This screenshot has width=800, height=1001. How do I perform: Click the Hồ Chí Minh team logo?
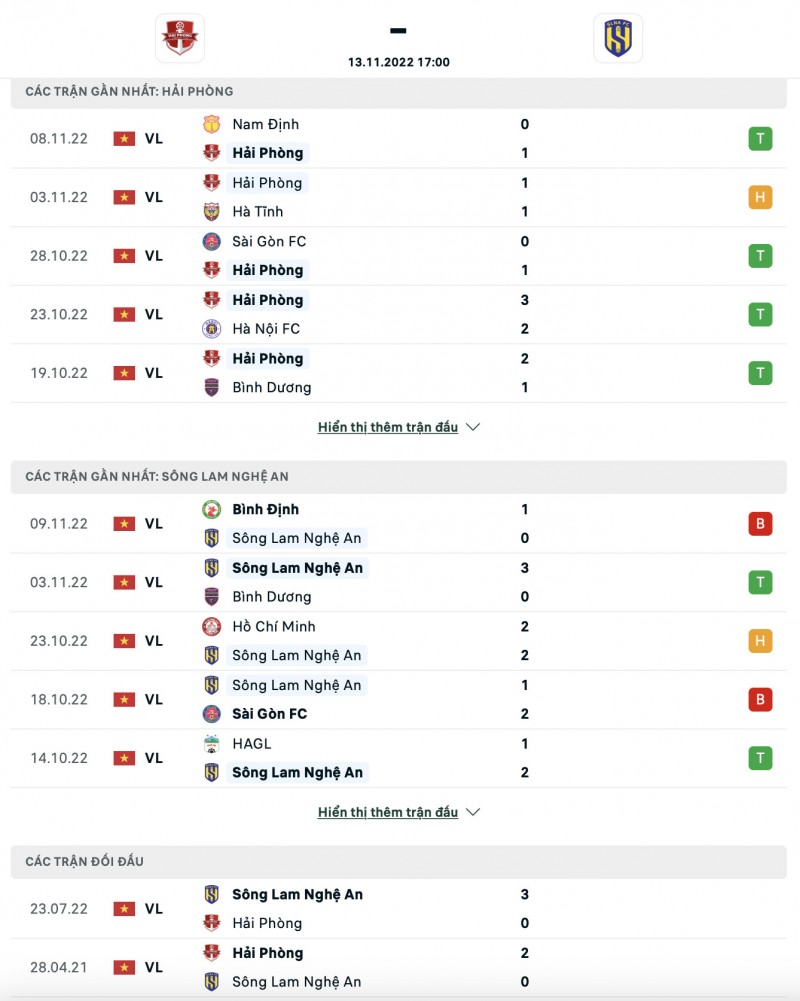tap(212, 626)
